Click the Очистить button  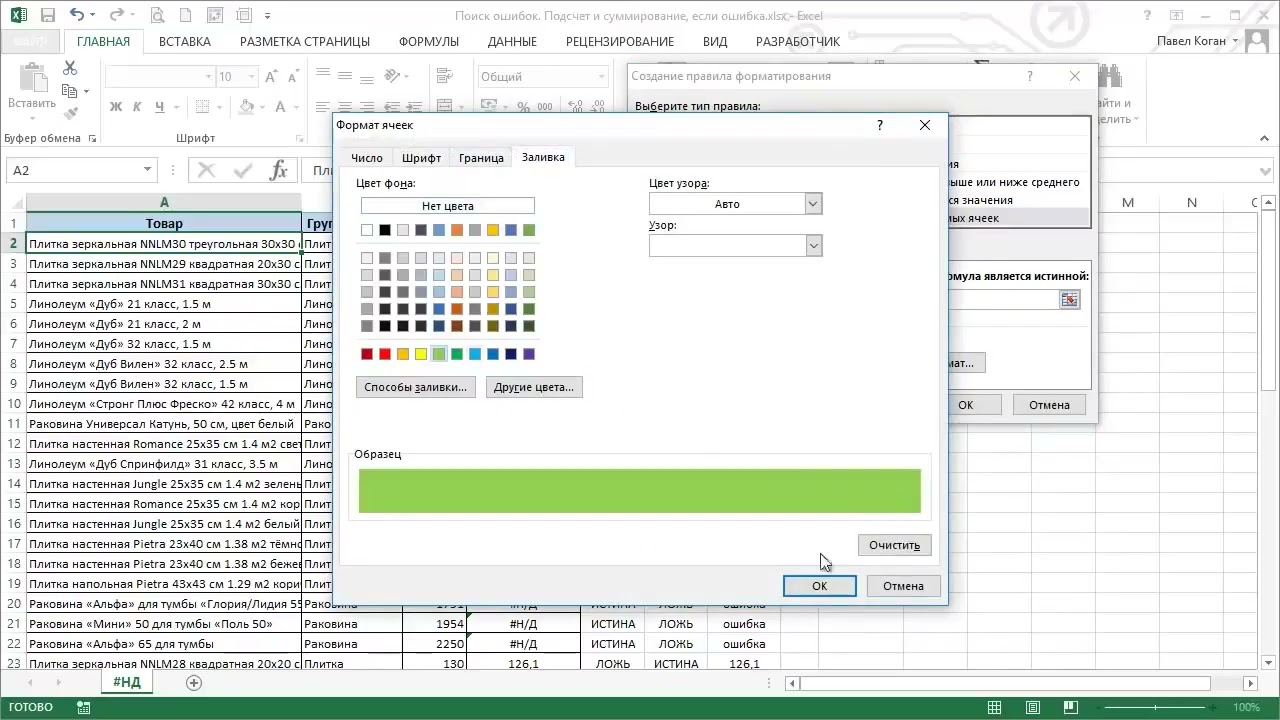[x=894, y=545]
